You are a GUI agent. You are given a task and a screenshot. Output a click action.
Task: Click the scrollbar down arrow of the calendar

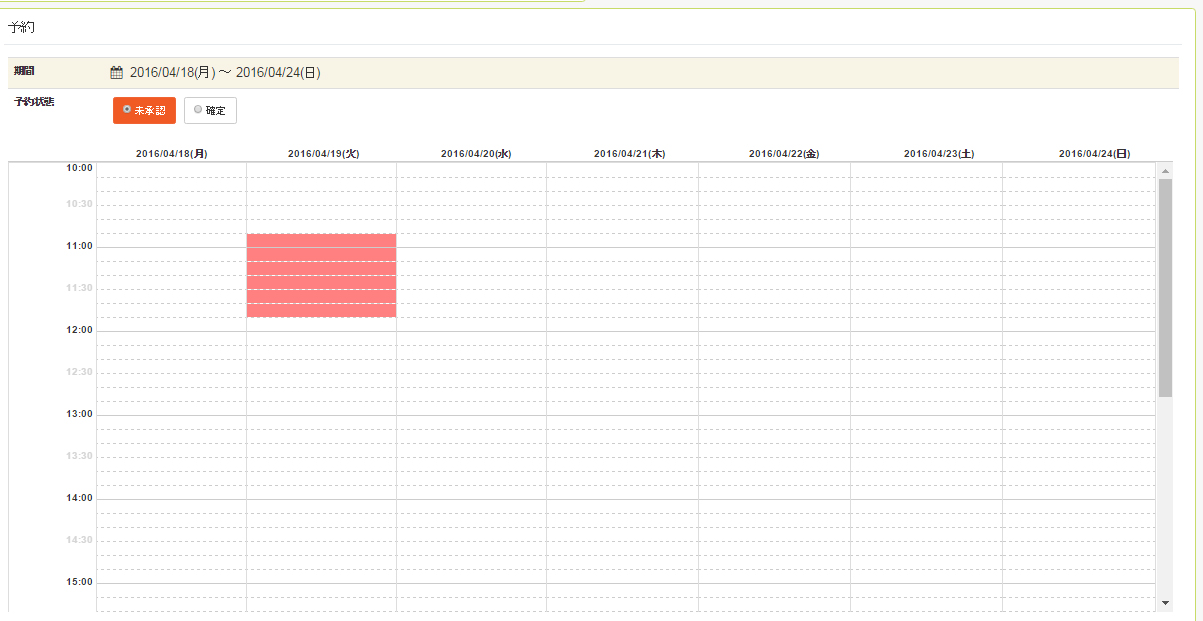pos(1165,603)
